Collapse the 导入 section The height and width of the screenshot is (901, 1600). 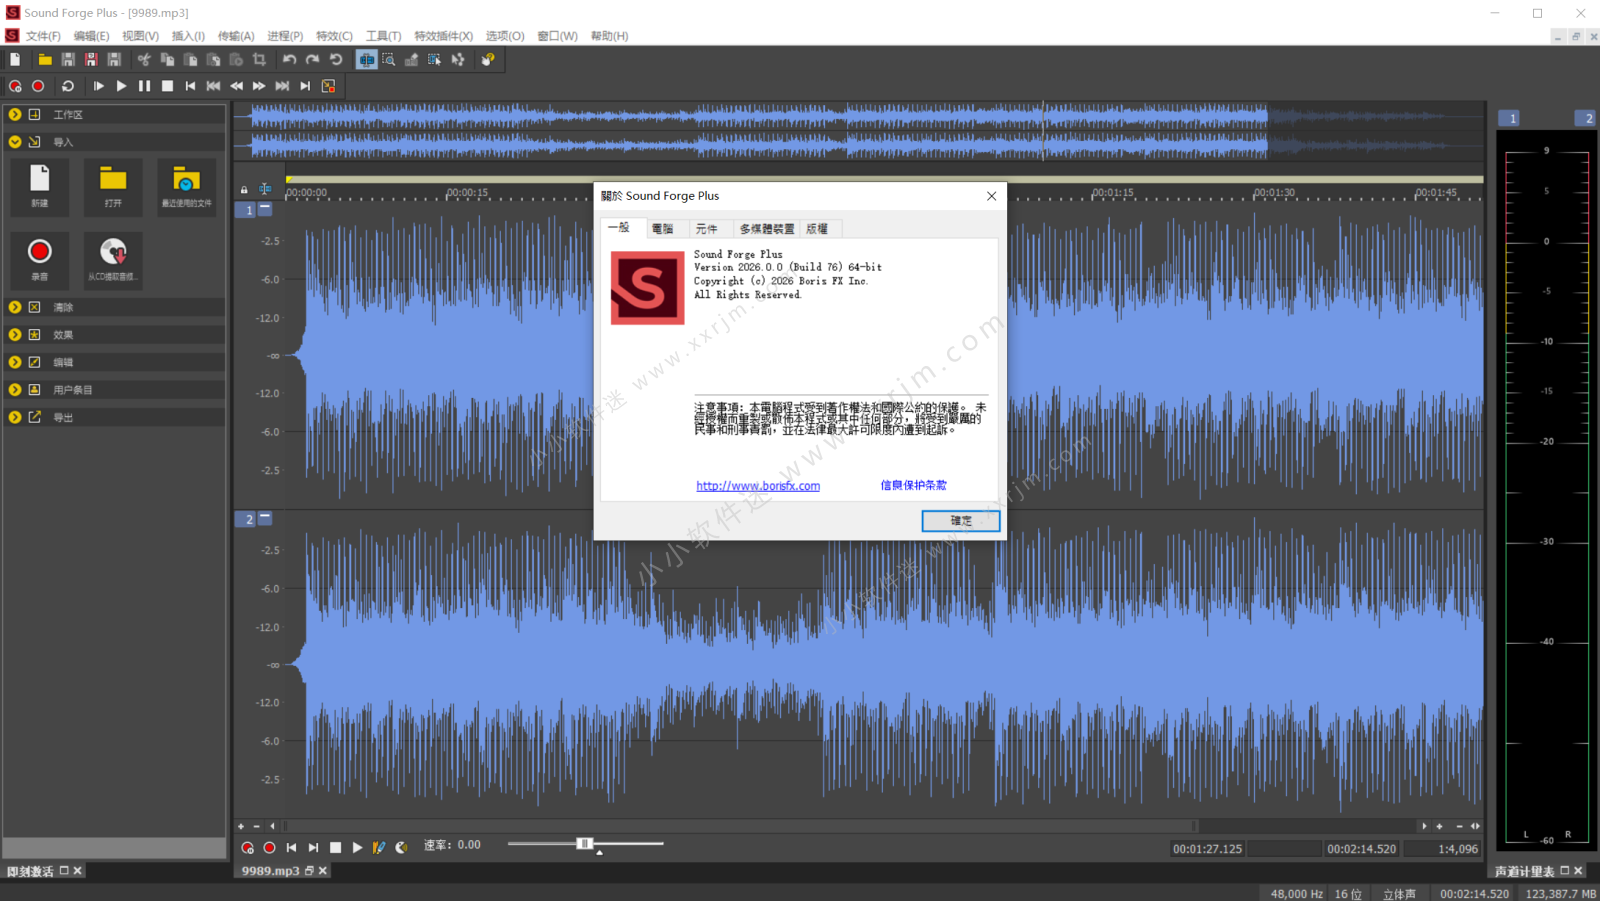[15, 142]
